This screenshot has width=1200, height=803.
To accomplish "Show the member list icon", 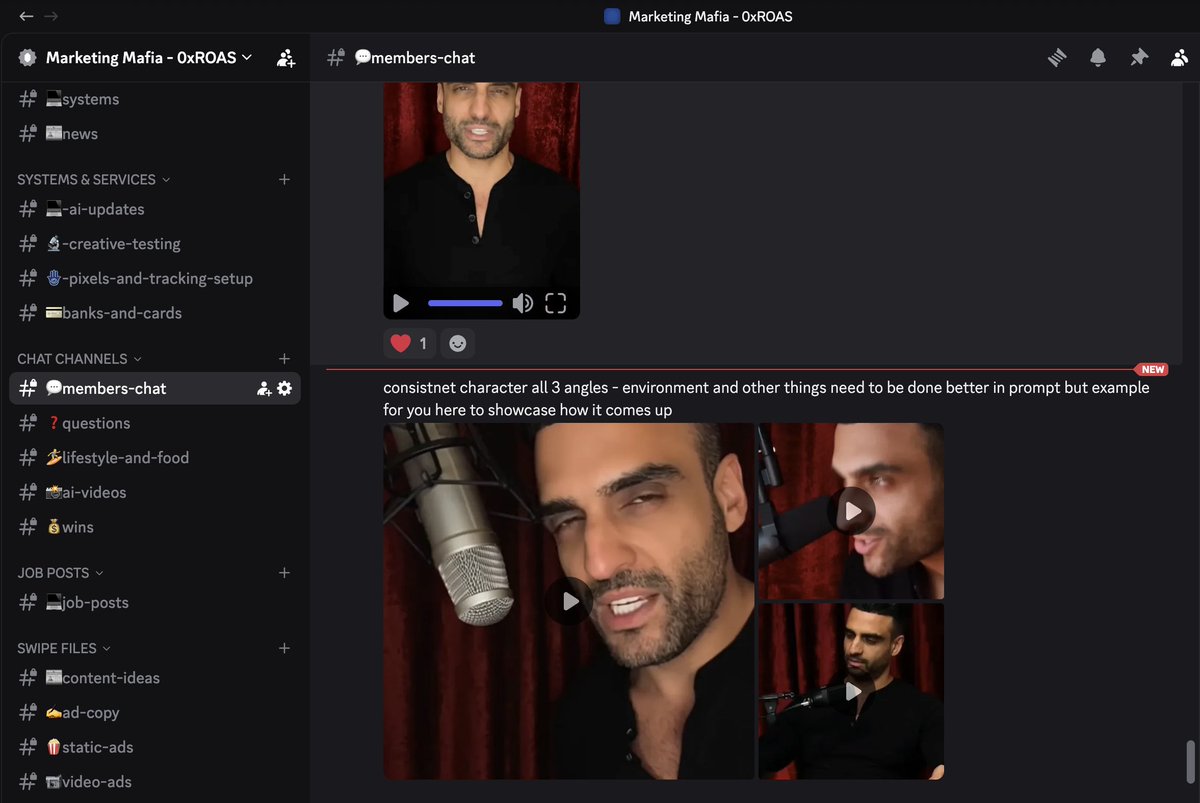I will point(1179,58).
